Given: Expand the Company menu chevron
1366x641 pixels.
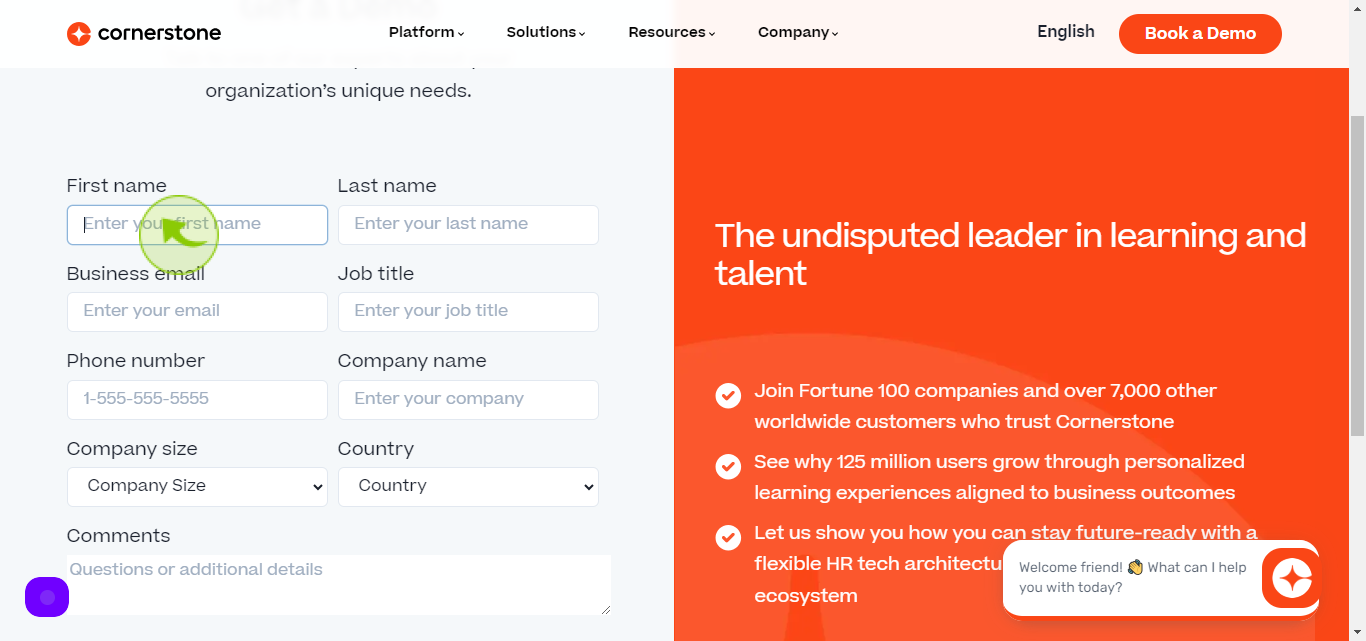Looking at the screenshot, I should click(x=835, y=34).
